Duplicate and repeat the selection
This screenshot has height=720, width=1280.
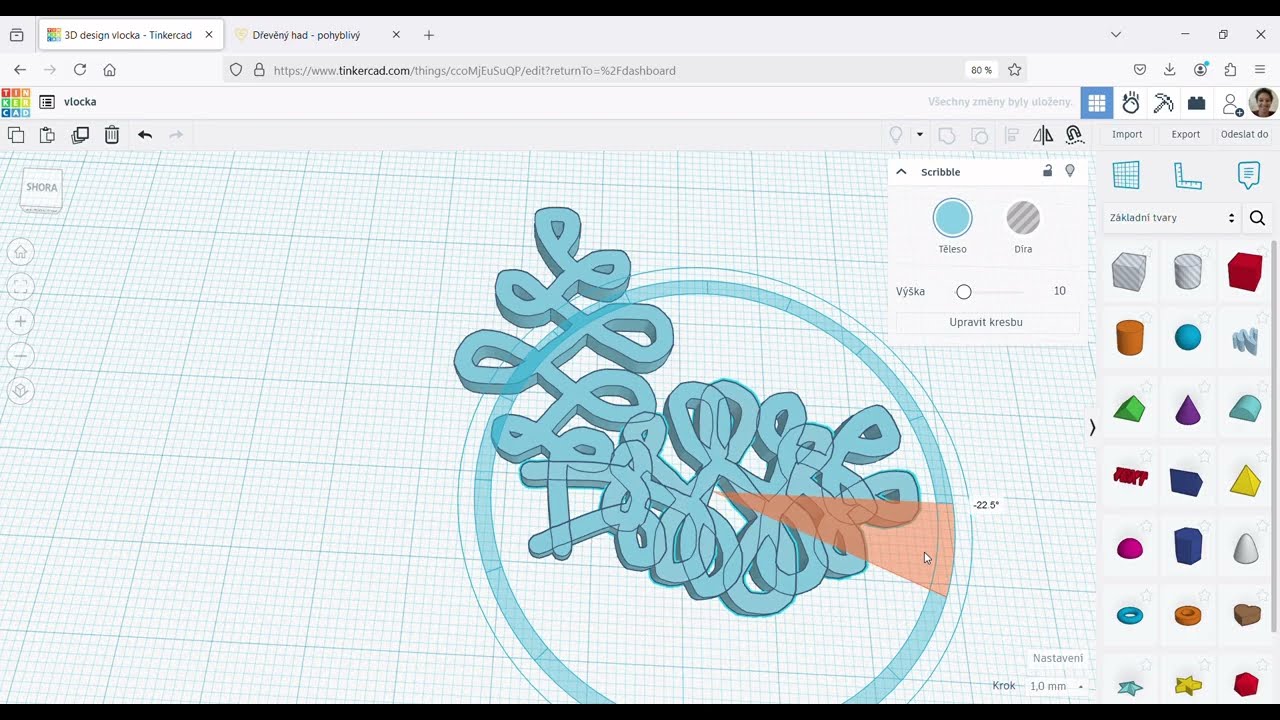(80, 135)
